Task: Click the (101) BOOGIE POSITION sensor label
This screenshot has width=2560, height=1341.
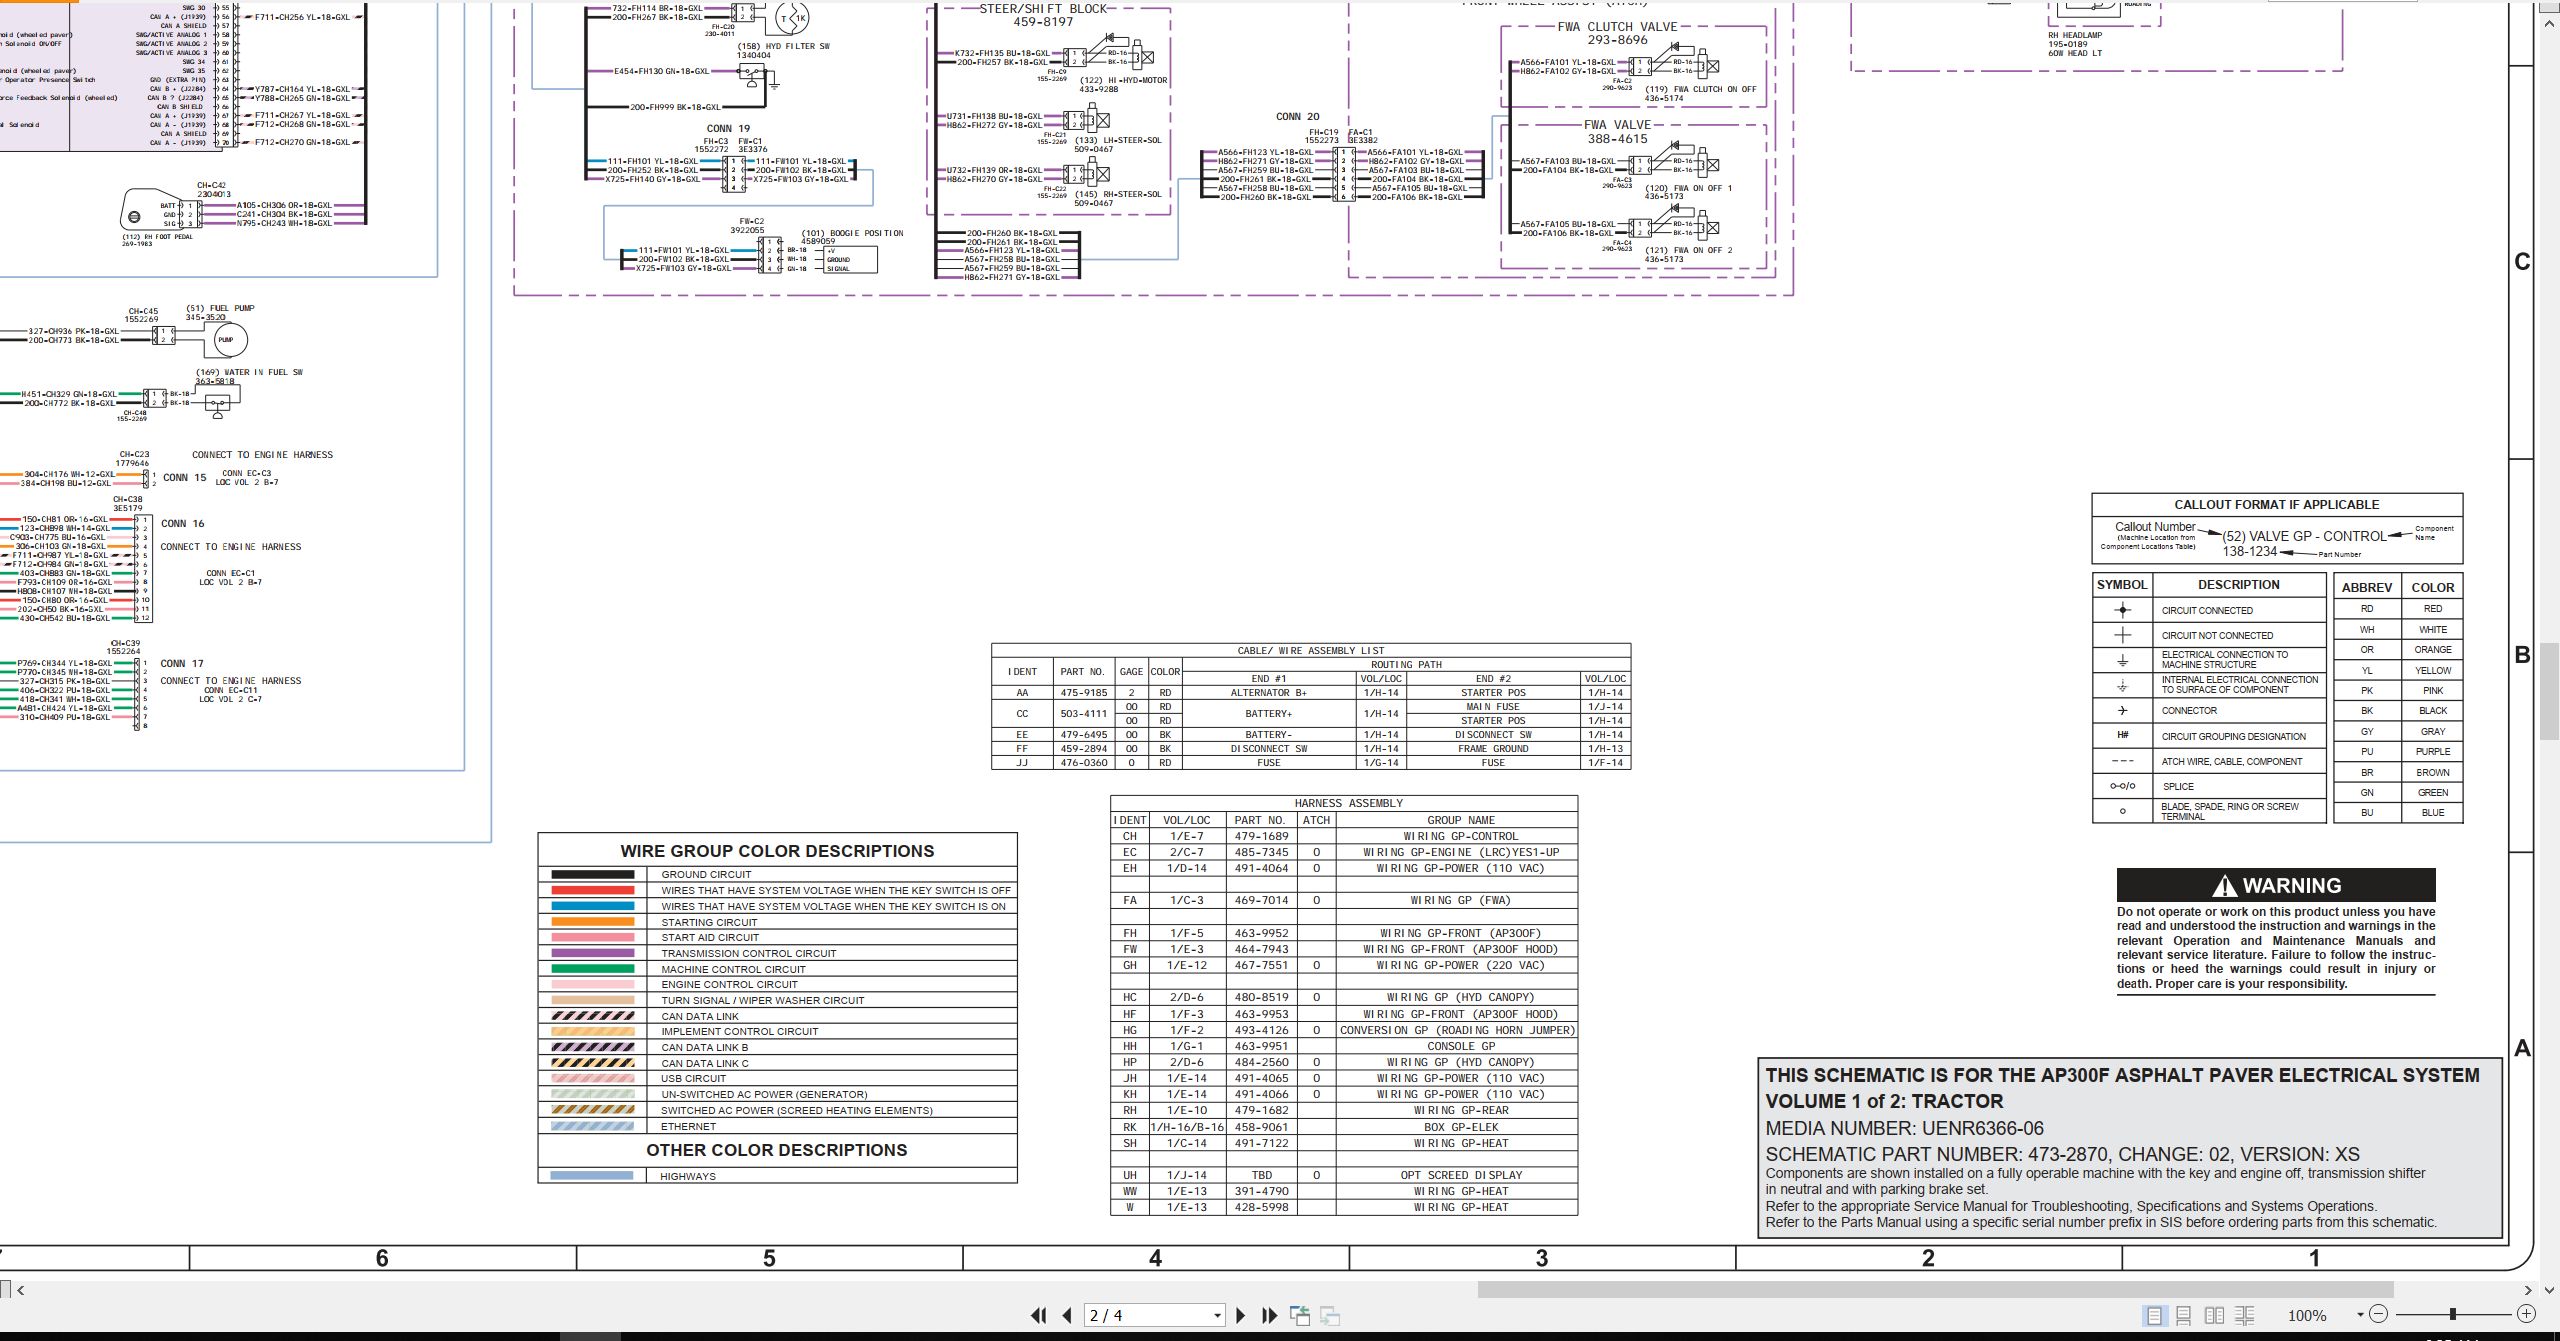Action: click(x=852, y=237)
